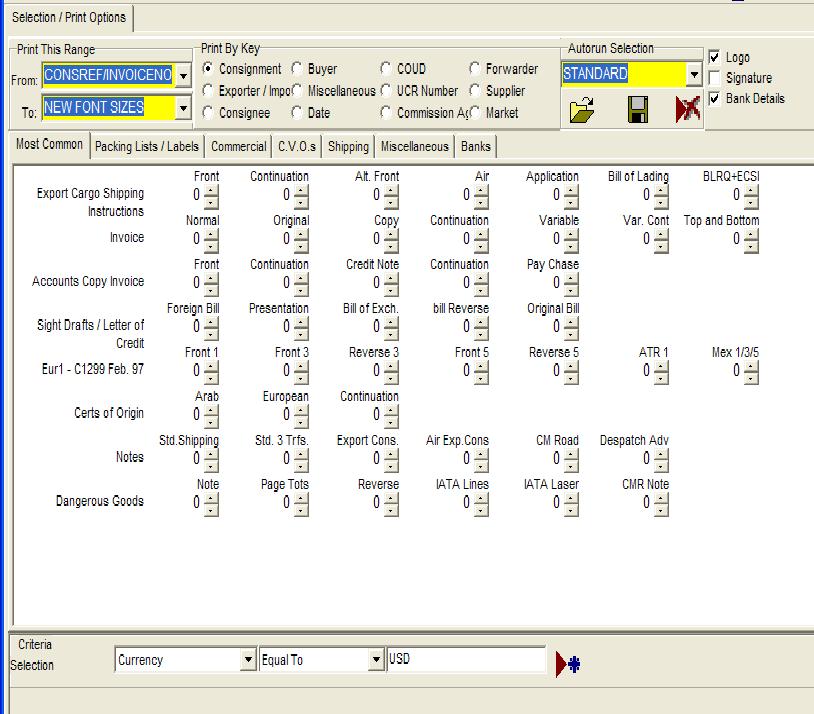Click the red X delete autorun icon

(x=687, y=110)
